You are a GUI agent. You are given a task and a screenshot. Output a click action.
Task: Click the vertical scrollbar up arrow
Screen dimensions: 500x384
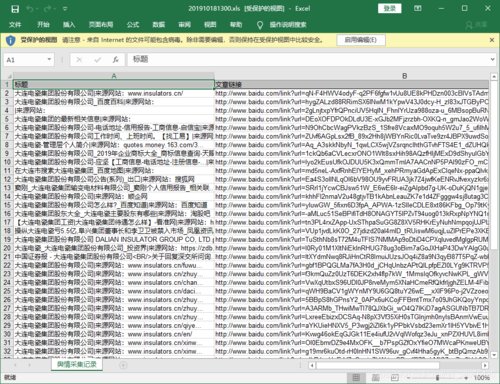[x=494, y=77]
